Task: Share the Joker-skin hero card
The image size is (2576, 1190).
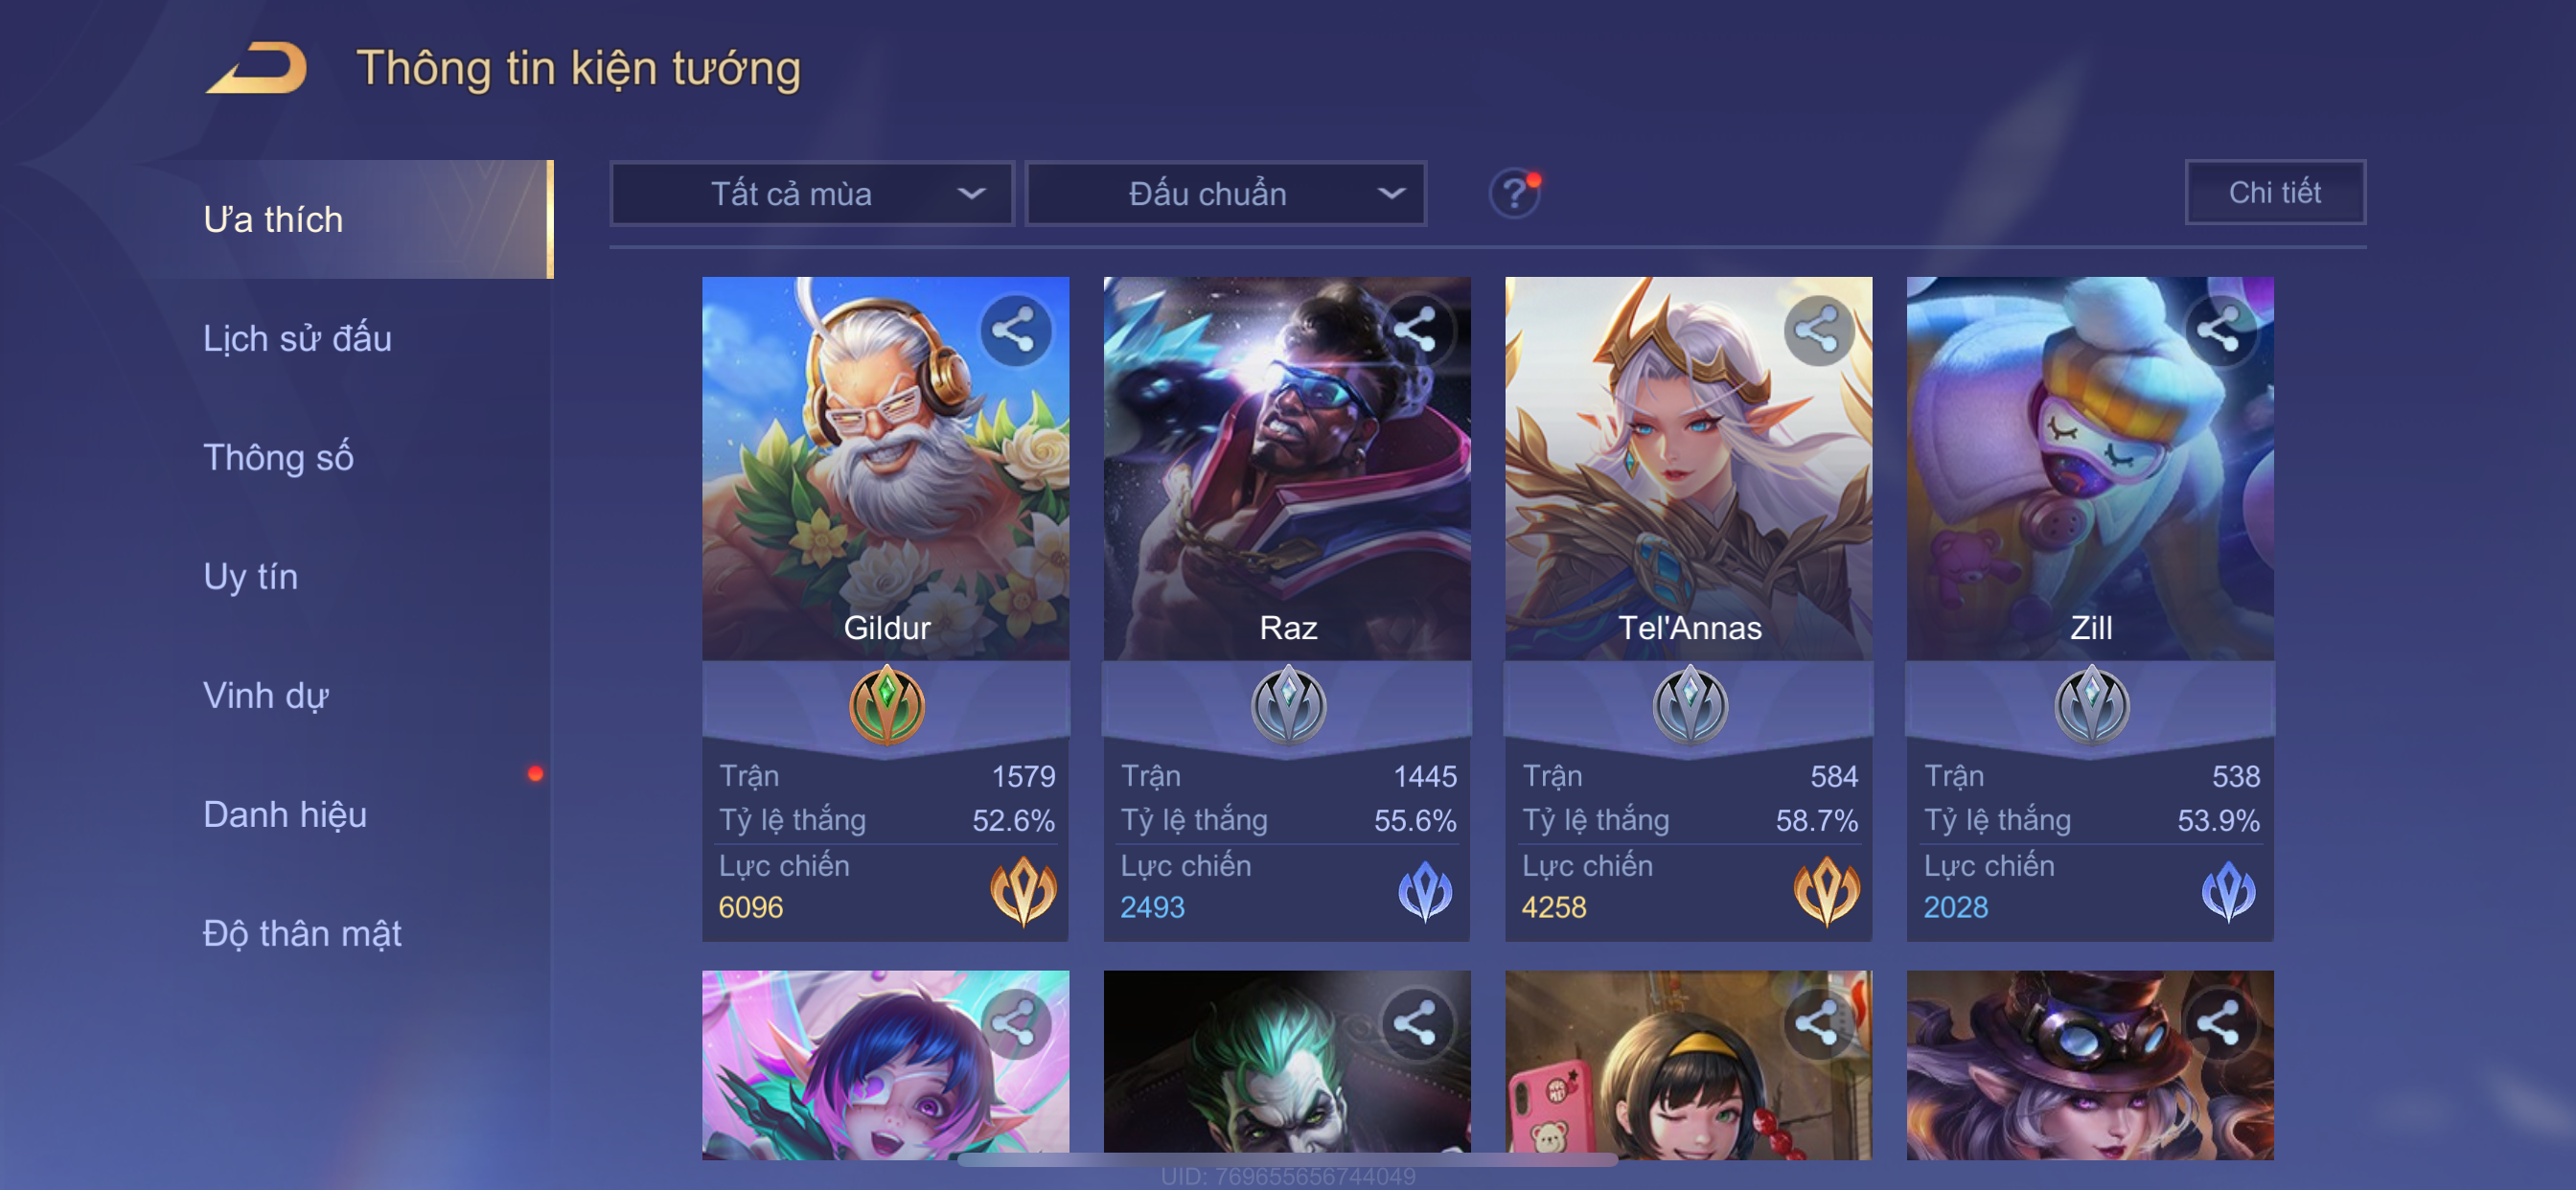Action: pos(1416,1023)
